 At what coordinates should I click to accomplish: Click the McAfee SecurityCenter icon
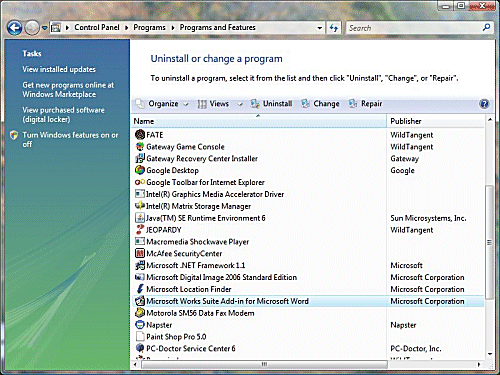click(x=140, y=253)
